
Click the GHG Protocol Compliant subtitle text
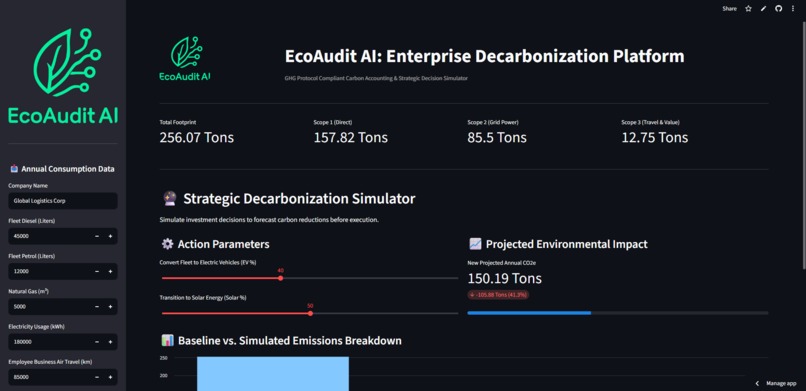[376, 79]
